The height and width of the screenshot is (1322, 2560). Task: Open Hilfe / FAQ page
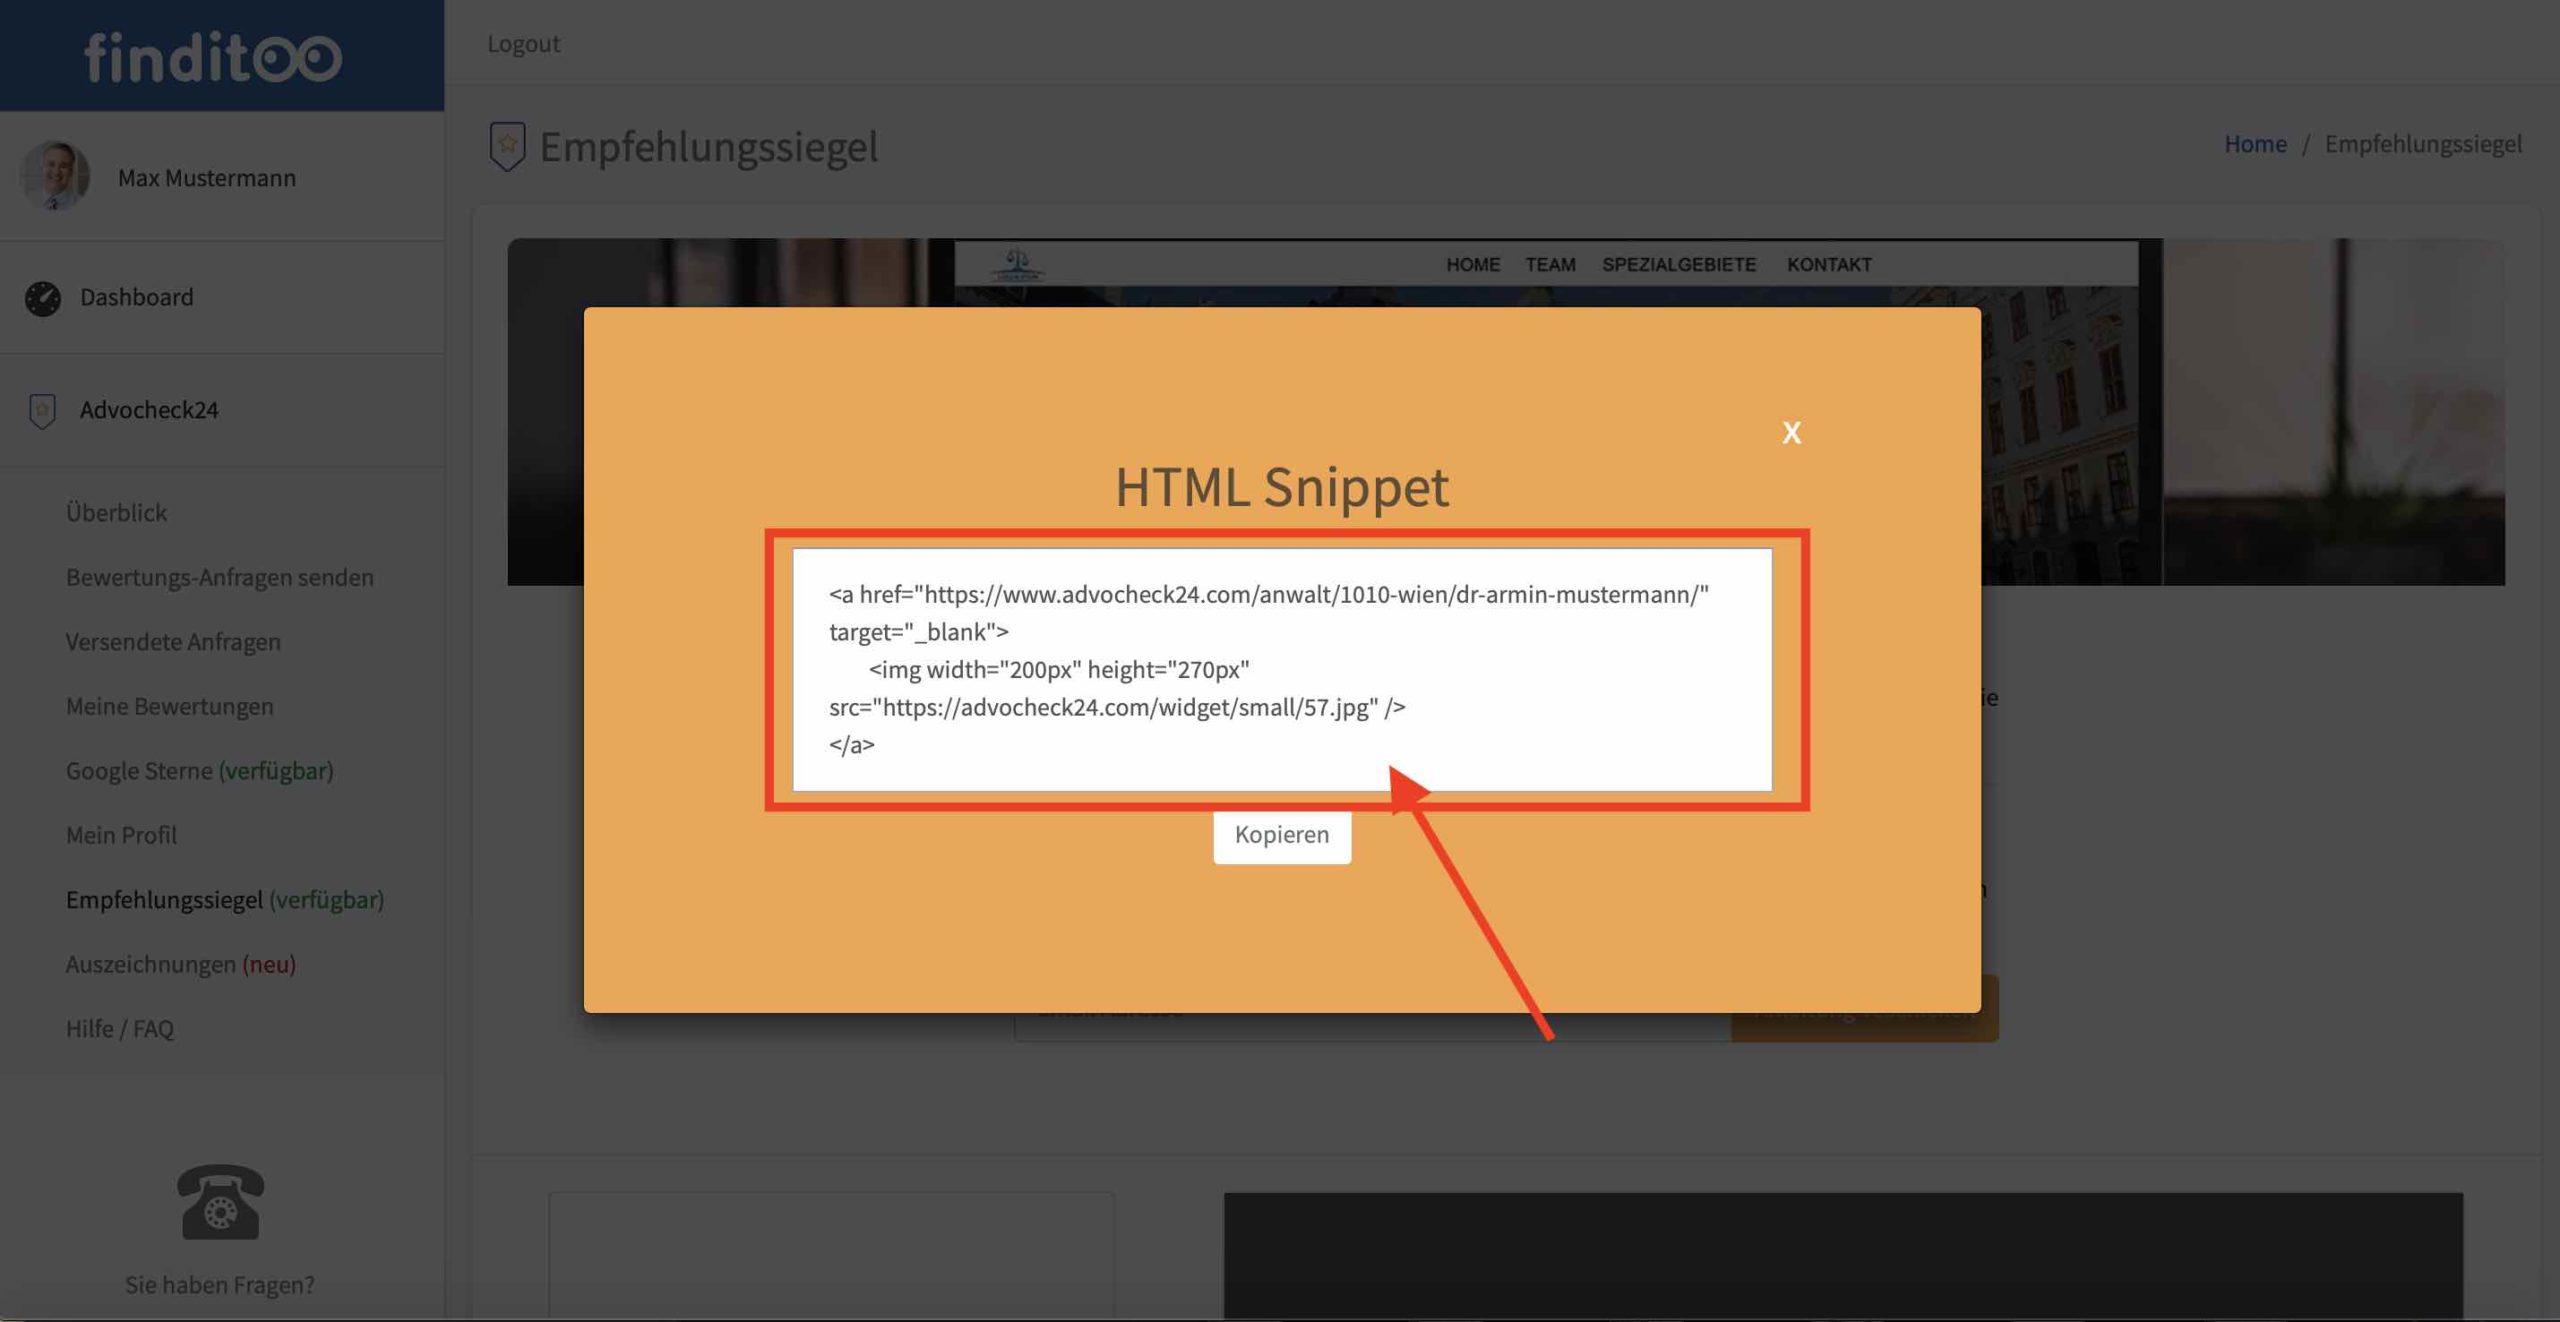tap(120, 1028)
